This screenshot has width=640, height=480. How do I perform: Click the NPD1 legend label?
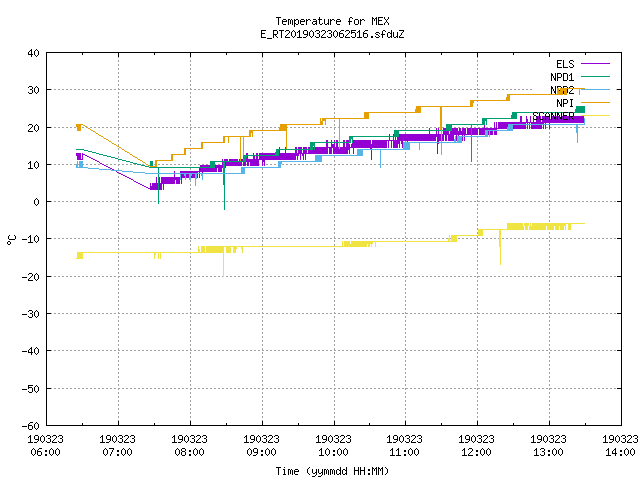pos(562,77)
